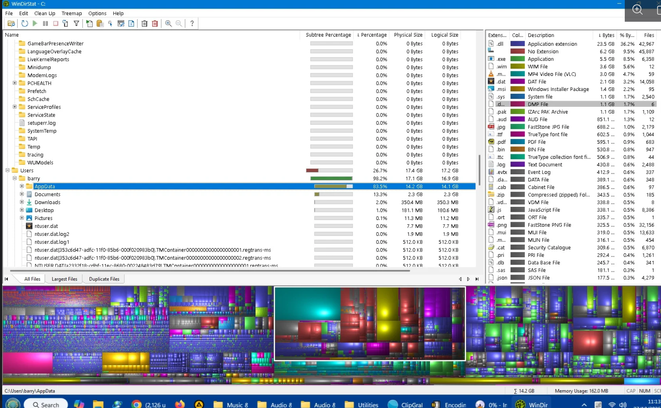Click the funnel filter toolbar icon
661x408 pixels.
76,24
